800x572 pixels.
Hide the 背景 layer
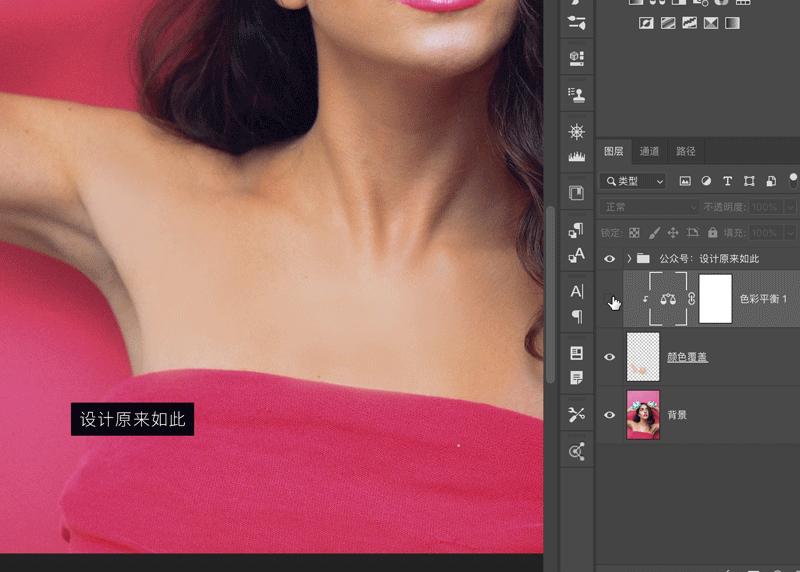pos(610,415)
